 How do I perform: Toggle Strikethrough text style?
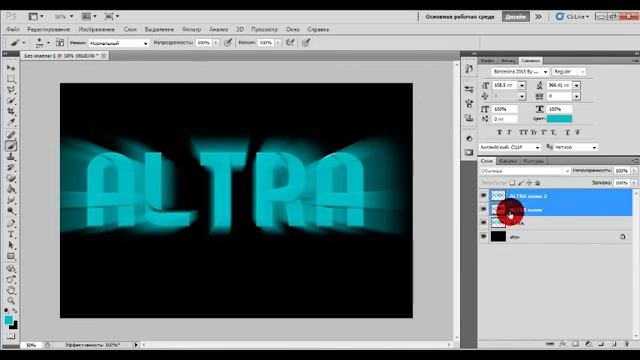[x=578, y=132]
